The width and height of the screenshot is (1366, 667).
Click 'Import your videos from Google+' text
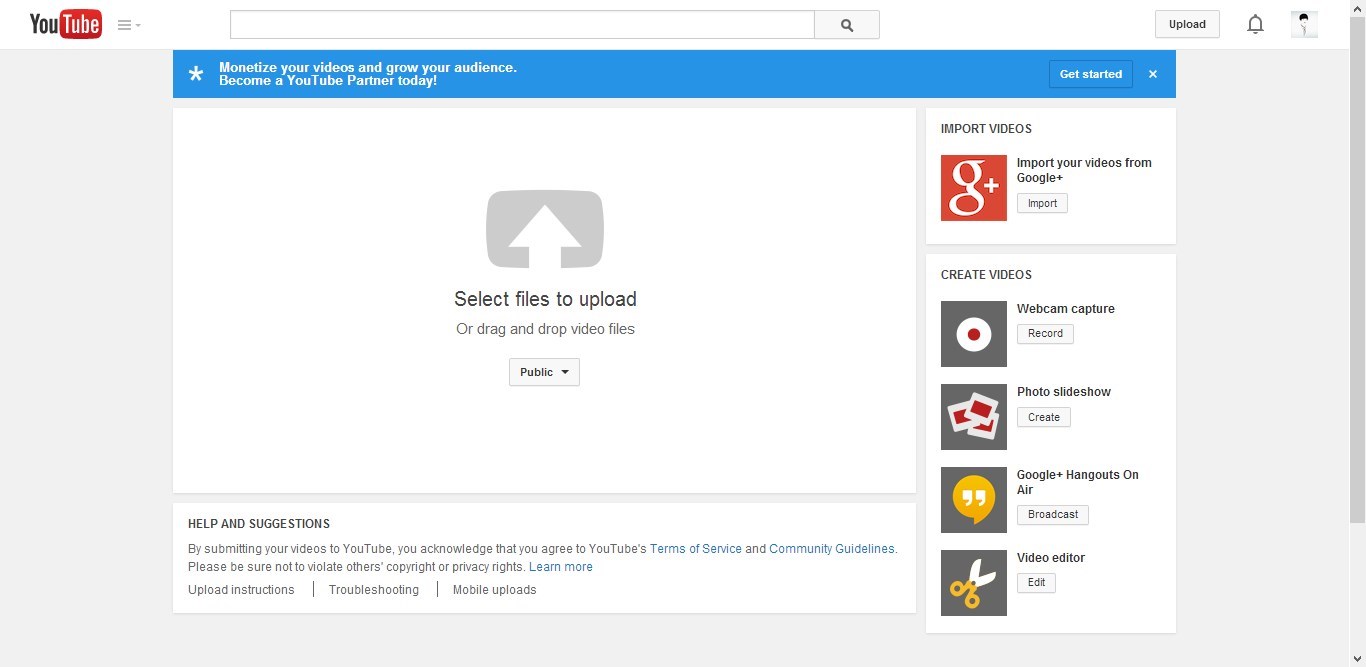coord(1084,170)
